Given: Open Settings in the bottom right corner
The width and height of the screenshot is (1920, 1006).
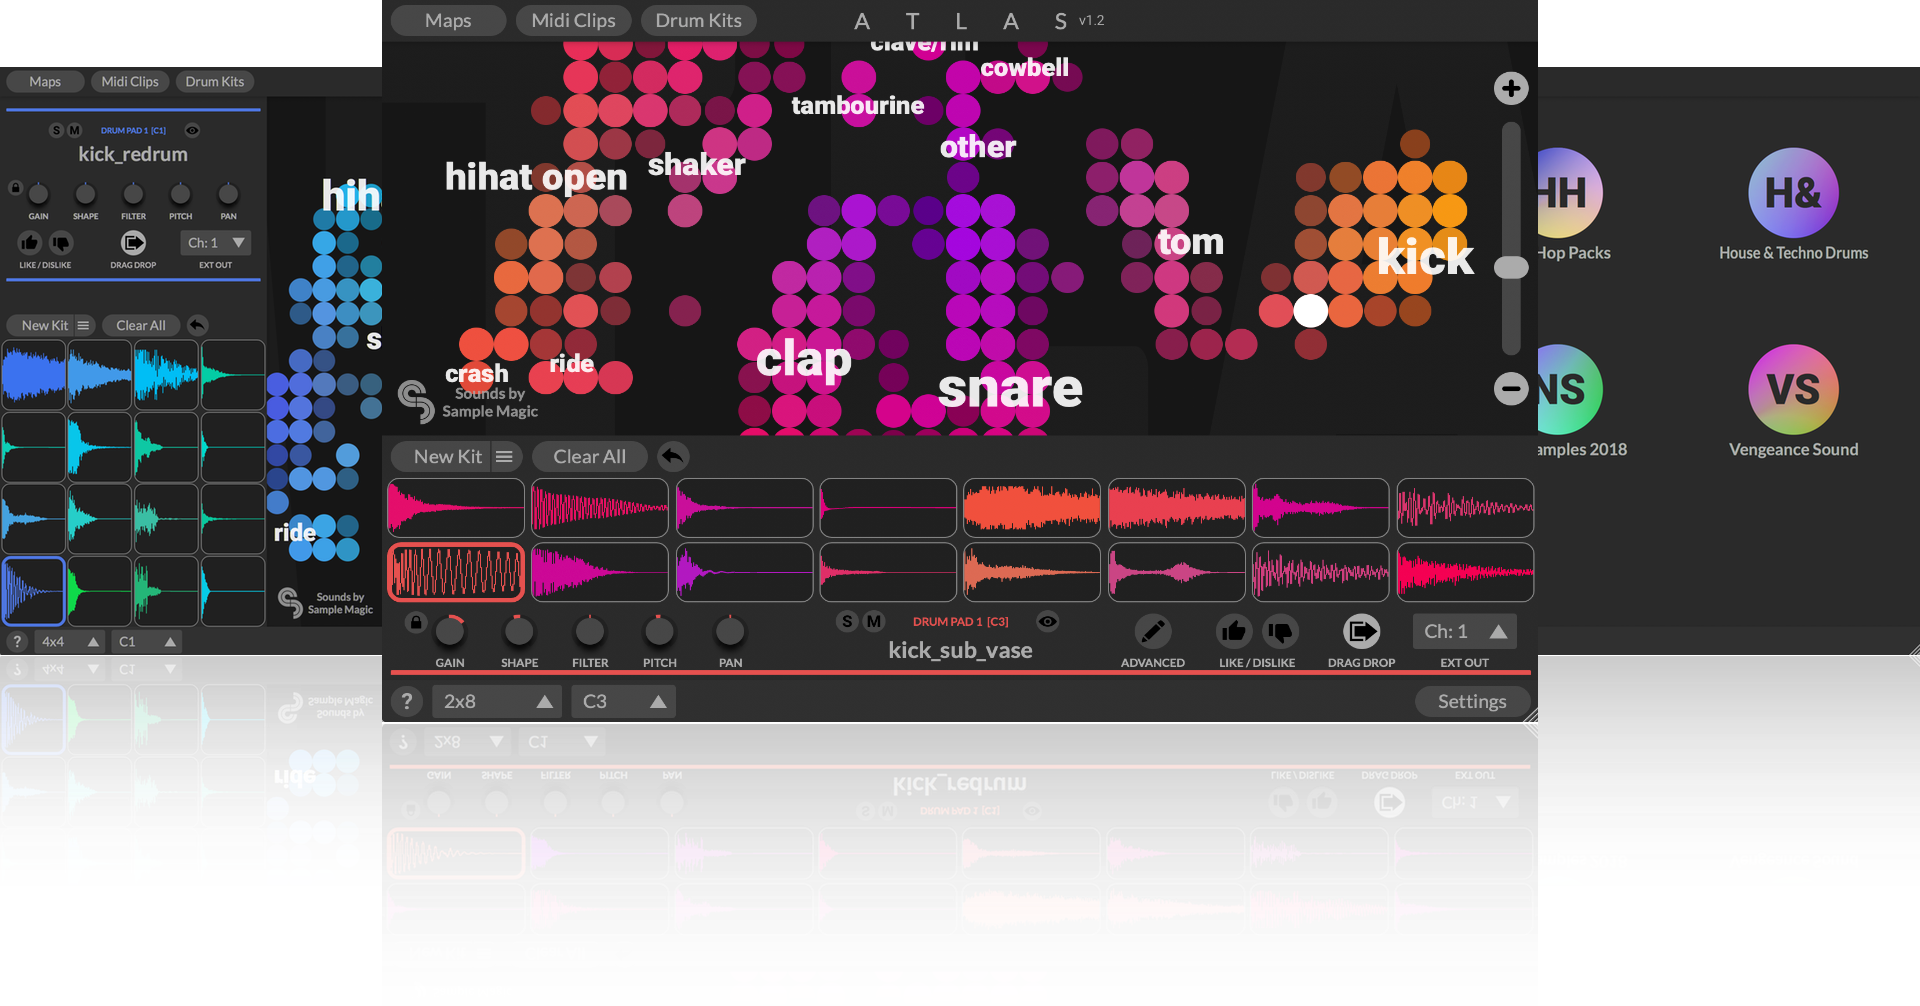Looking at the screenshot, I should point(1472,701).
